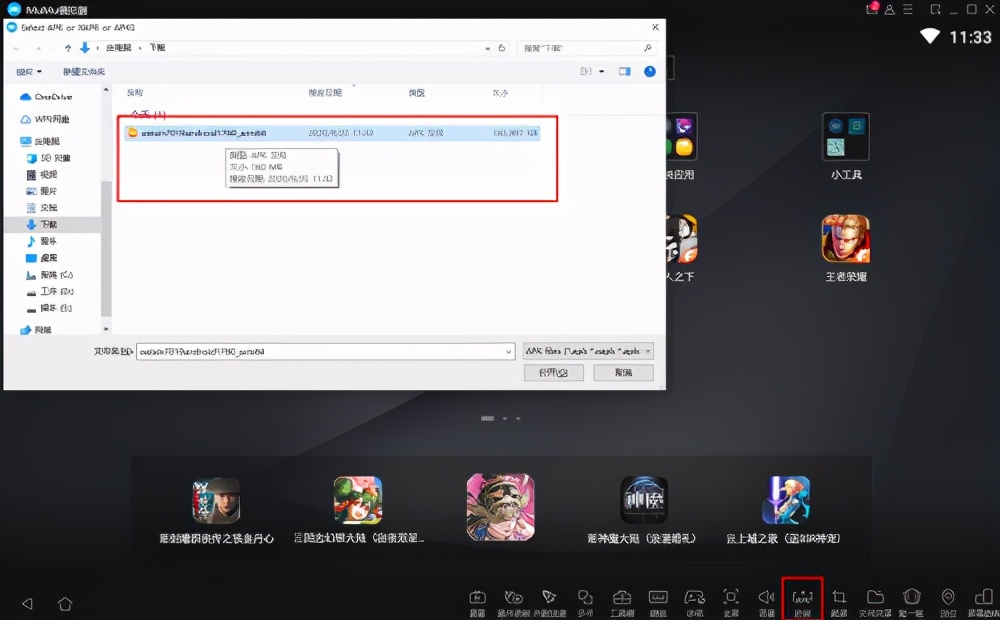Select the Videos folder in the sidebar
Screen dimensions: 1000x620
[x=41, y=174]
